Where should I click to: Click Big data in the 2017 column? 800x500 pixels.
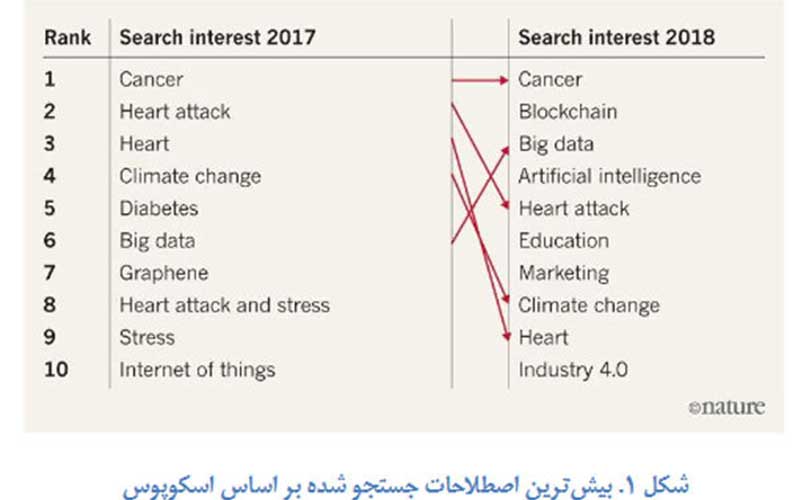click(157, 241)
